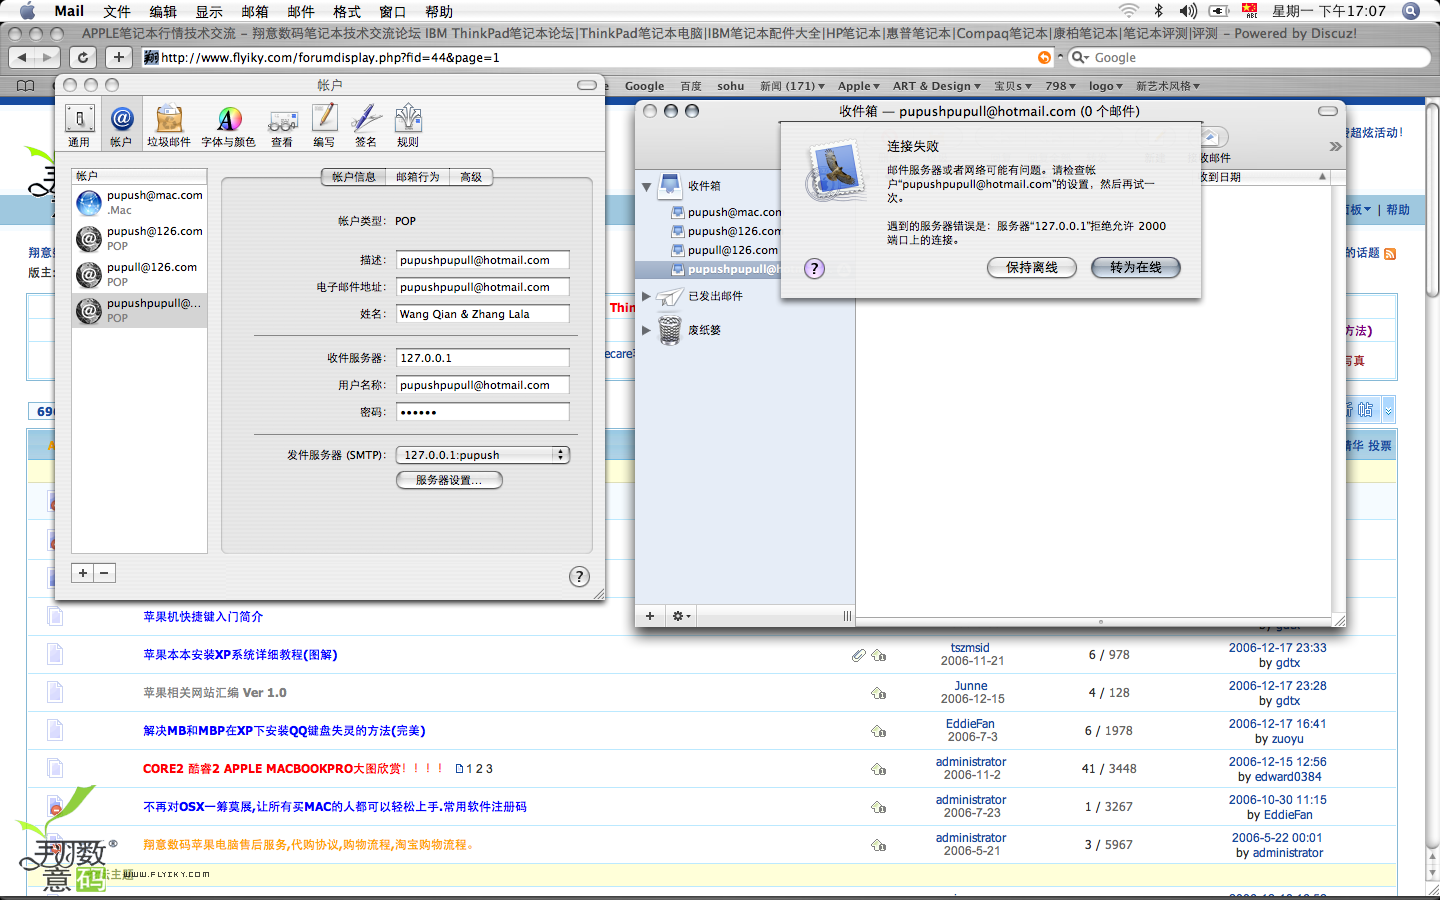Click the add mailbox plus button in Mail window
1440x900 pixels.
(x=650, y=616)
